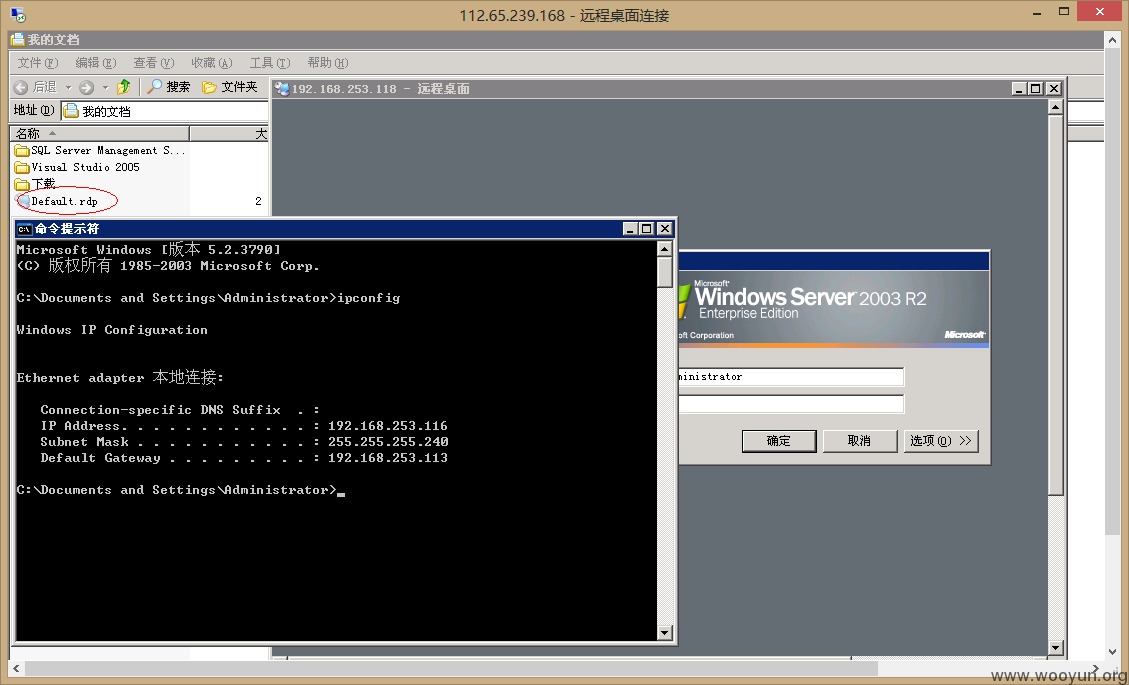Click the Back arrow icon in My Documents toolbar

coord(21,87)
